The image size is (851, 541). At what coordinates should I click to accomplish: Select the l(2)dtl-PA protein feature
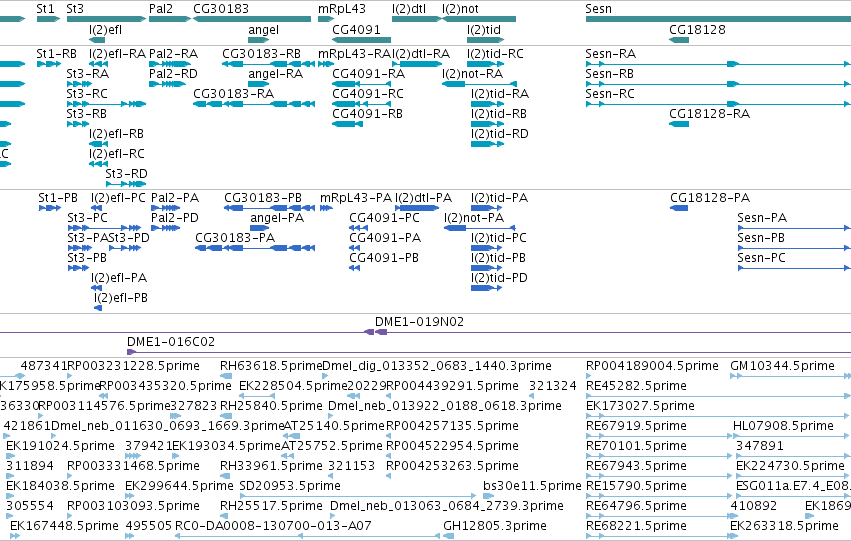[417, 208]
